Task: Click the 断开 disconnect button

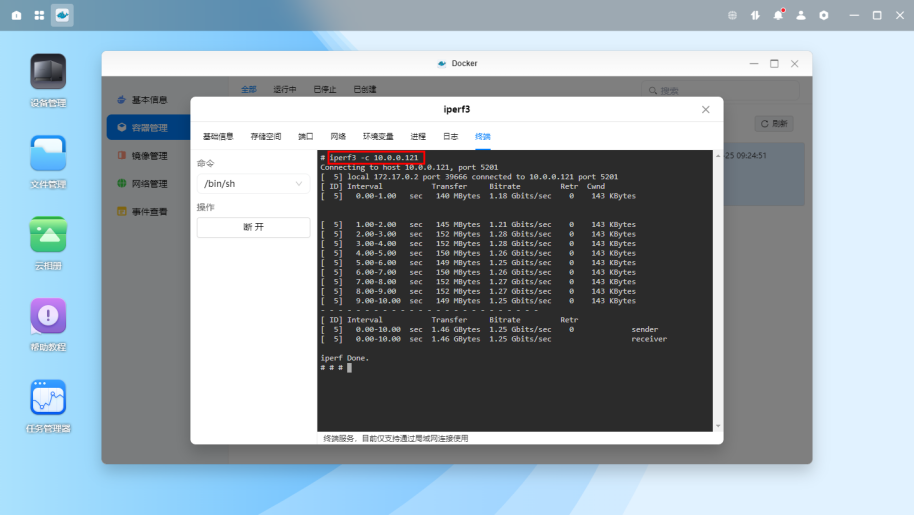Action: [253, 228]
